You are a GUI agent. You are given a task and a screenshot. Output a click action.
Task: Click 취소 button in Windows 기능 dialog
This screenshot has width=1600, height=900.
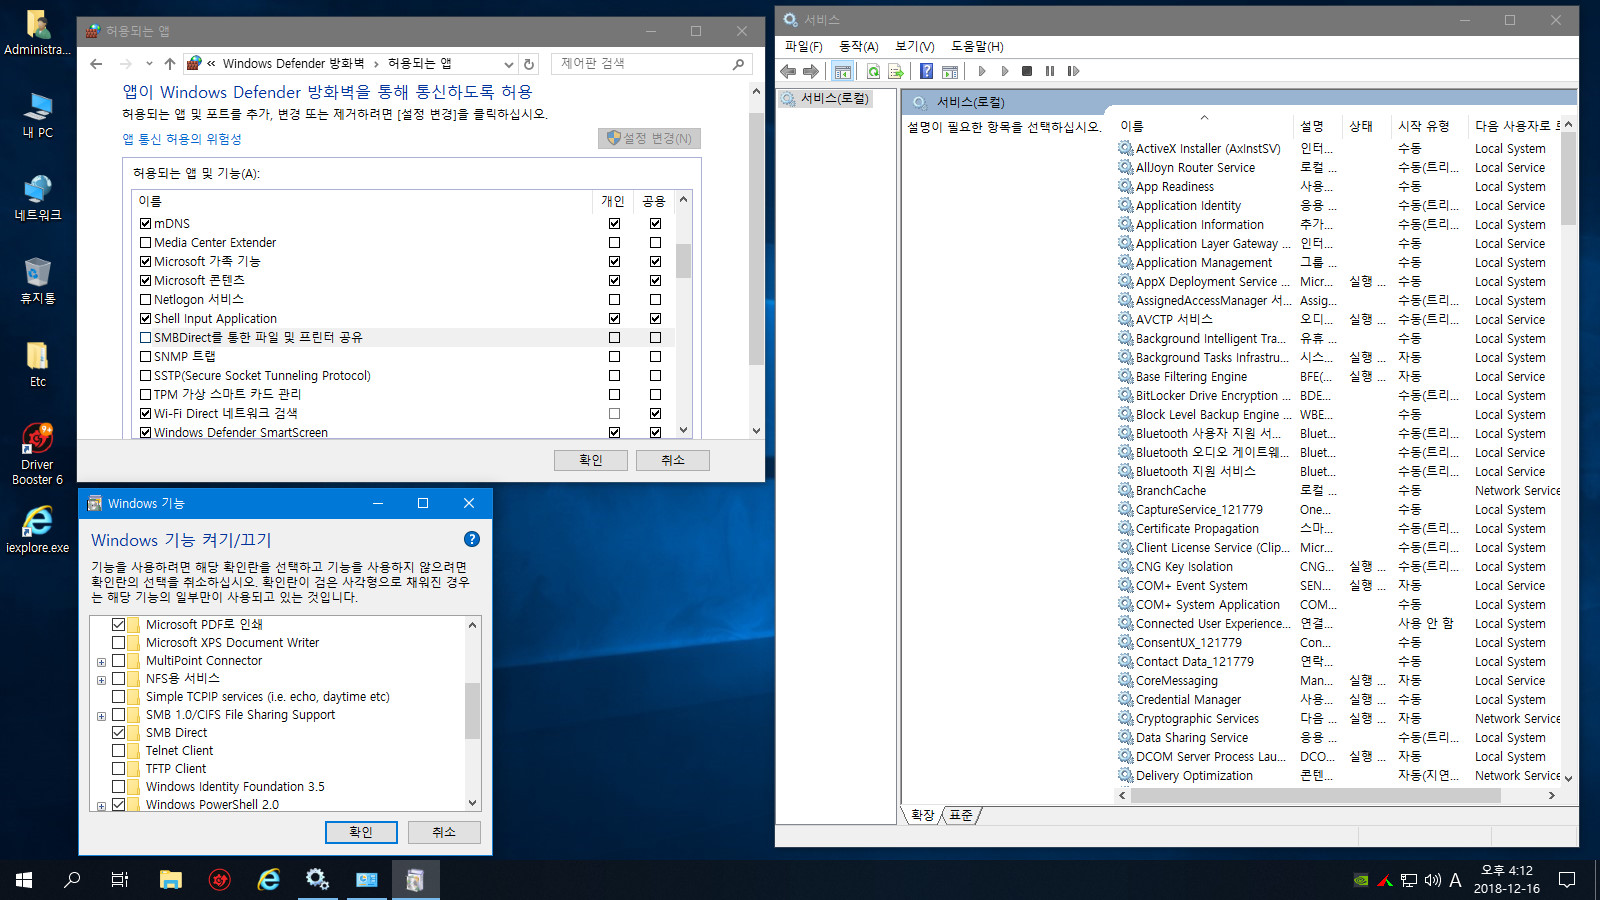[x=444, y=832]
